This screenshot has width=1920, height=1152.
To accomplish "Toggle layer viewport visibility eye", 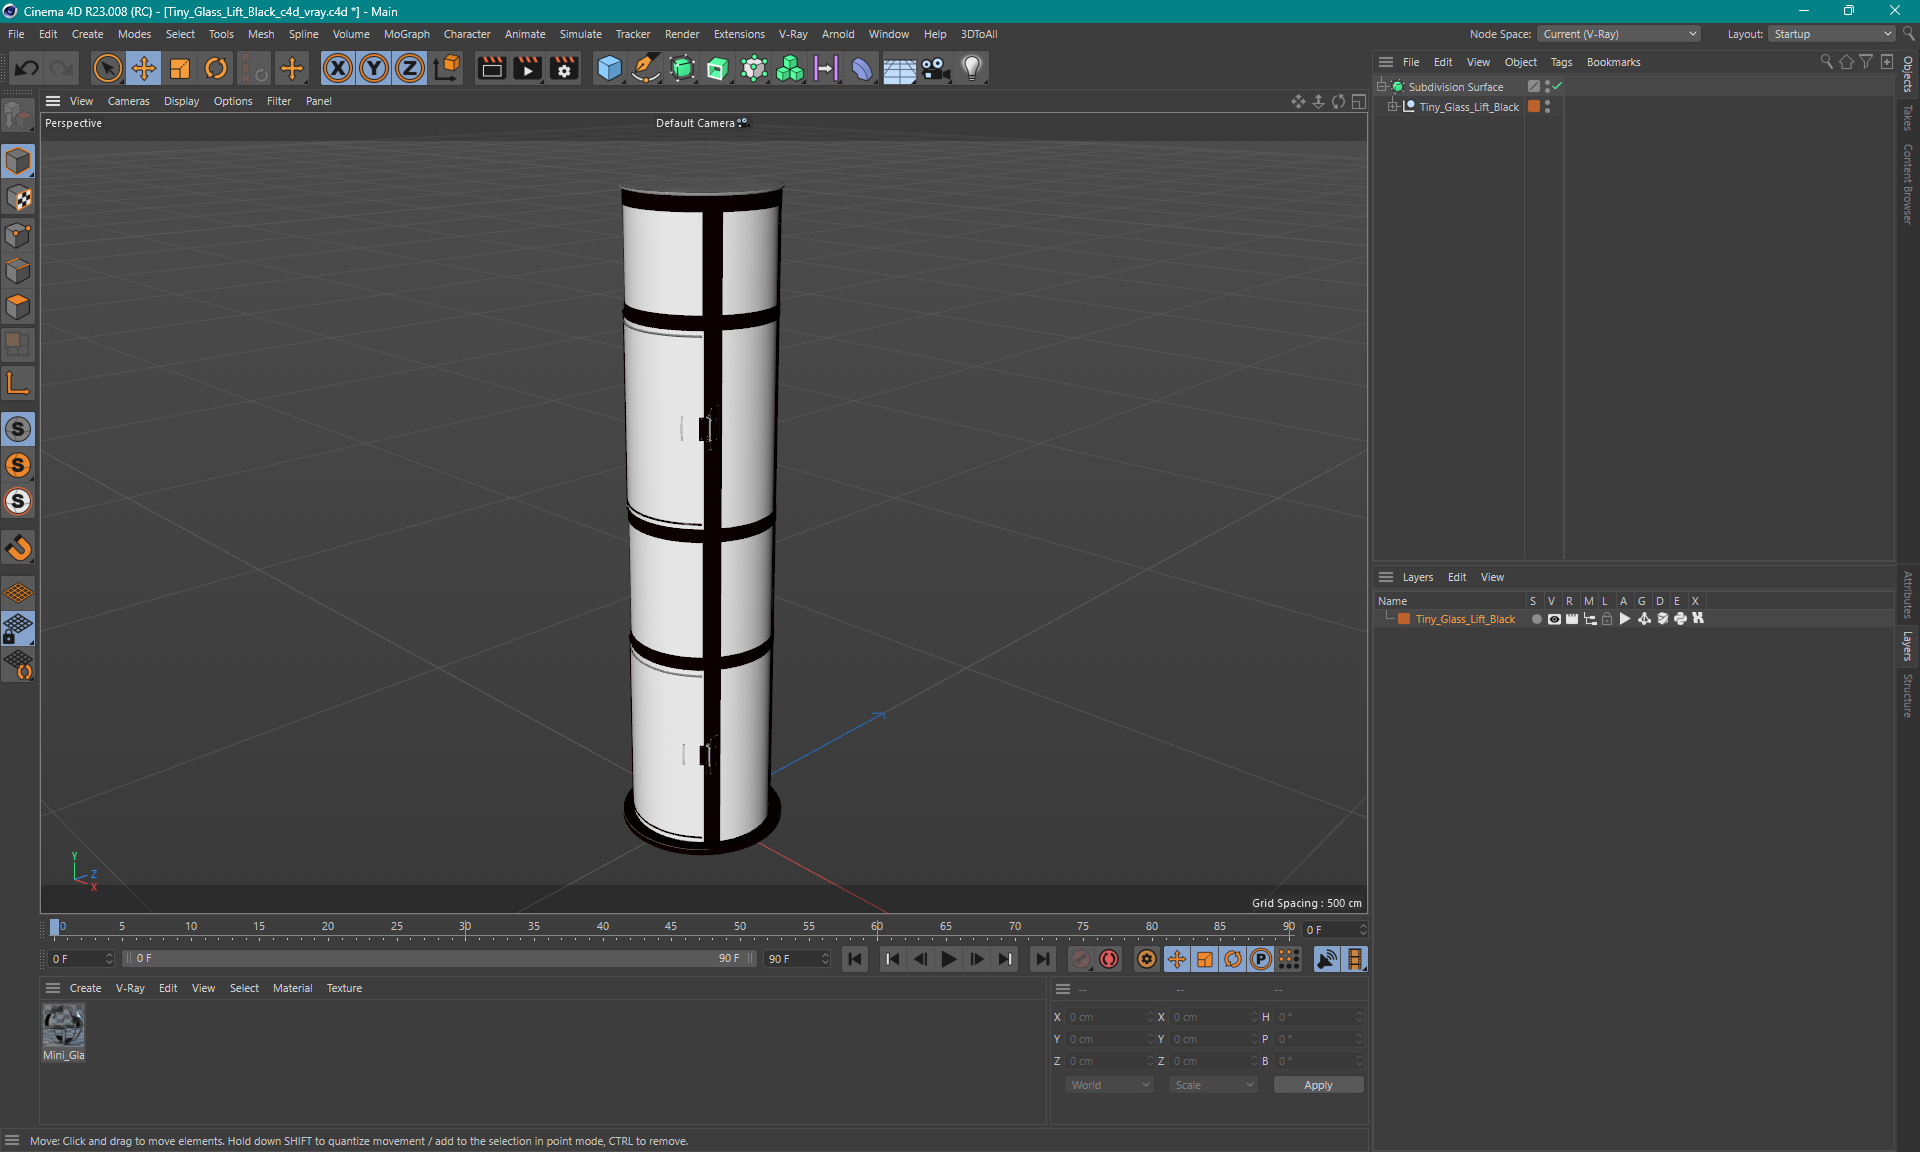I will pyautogui.click(x=1554, y=619).
